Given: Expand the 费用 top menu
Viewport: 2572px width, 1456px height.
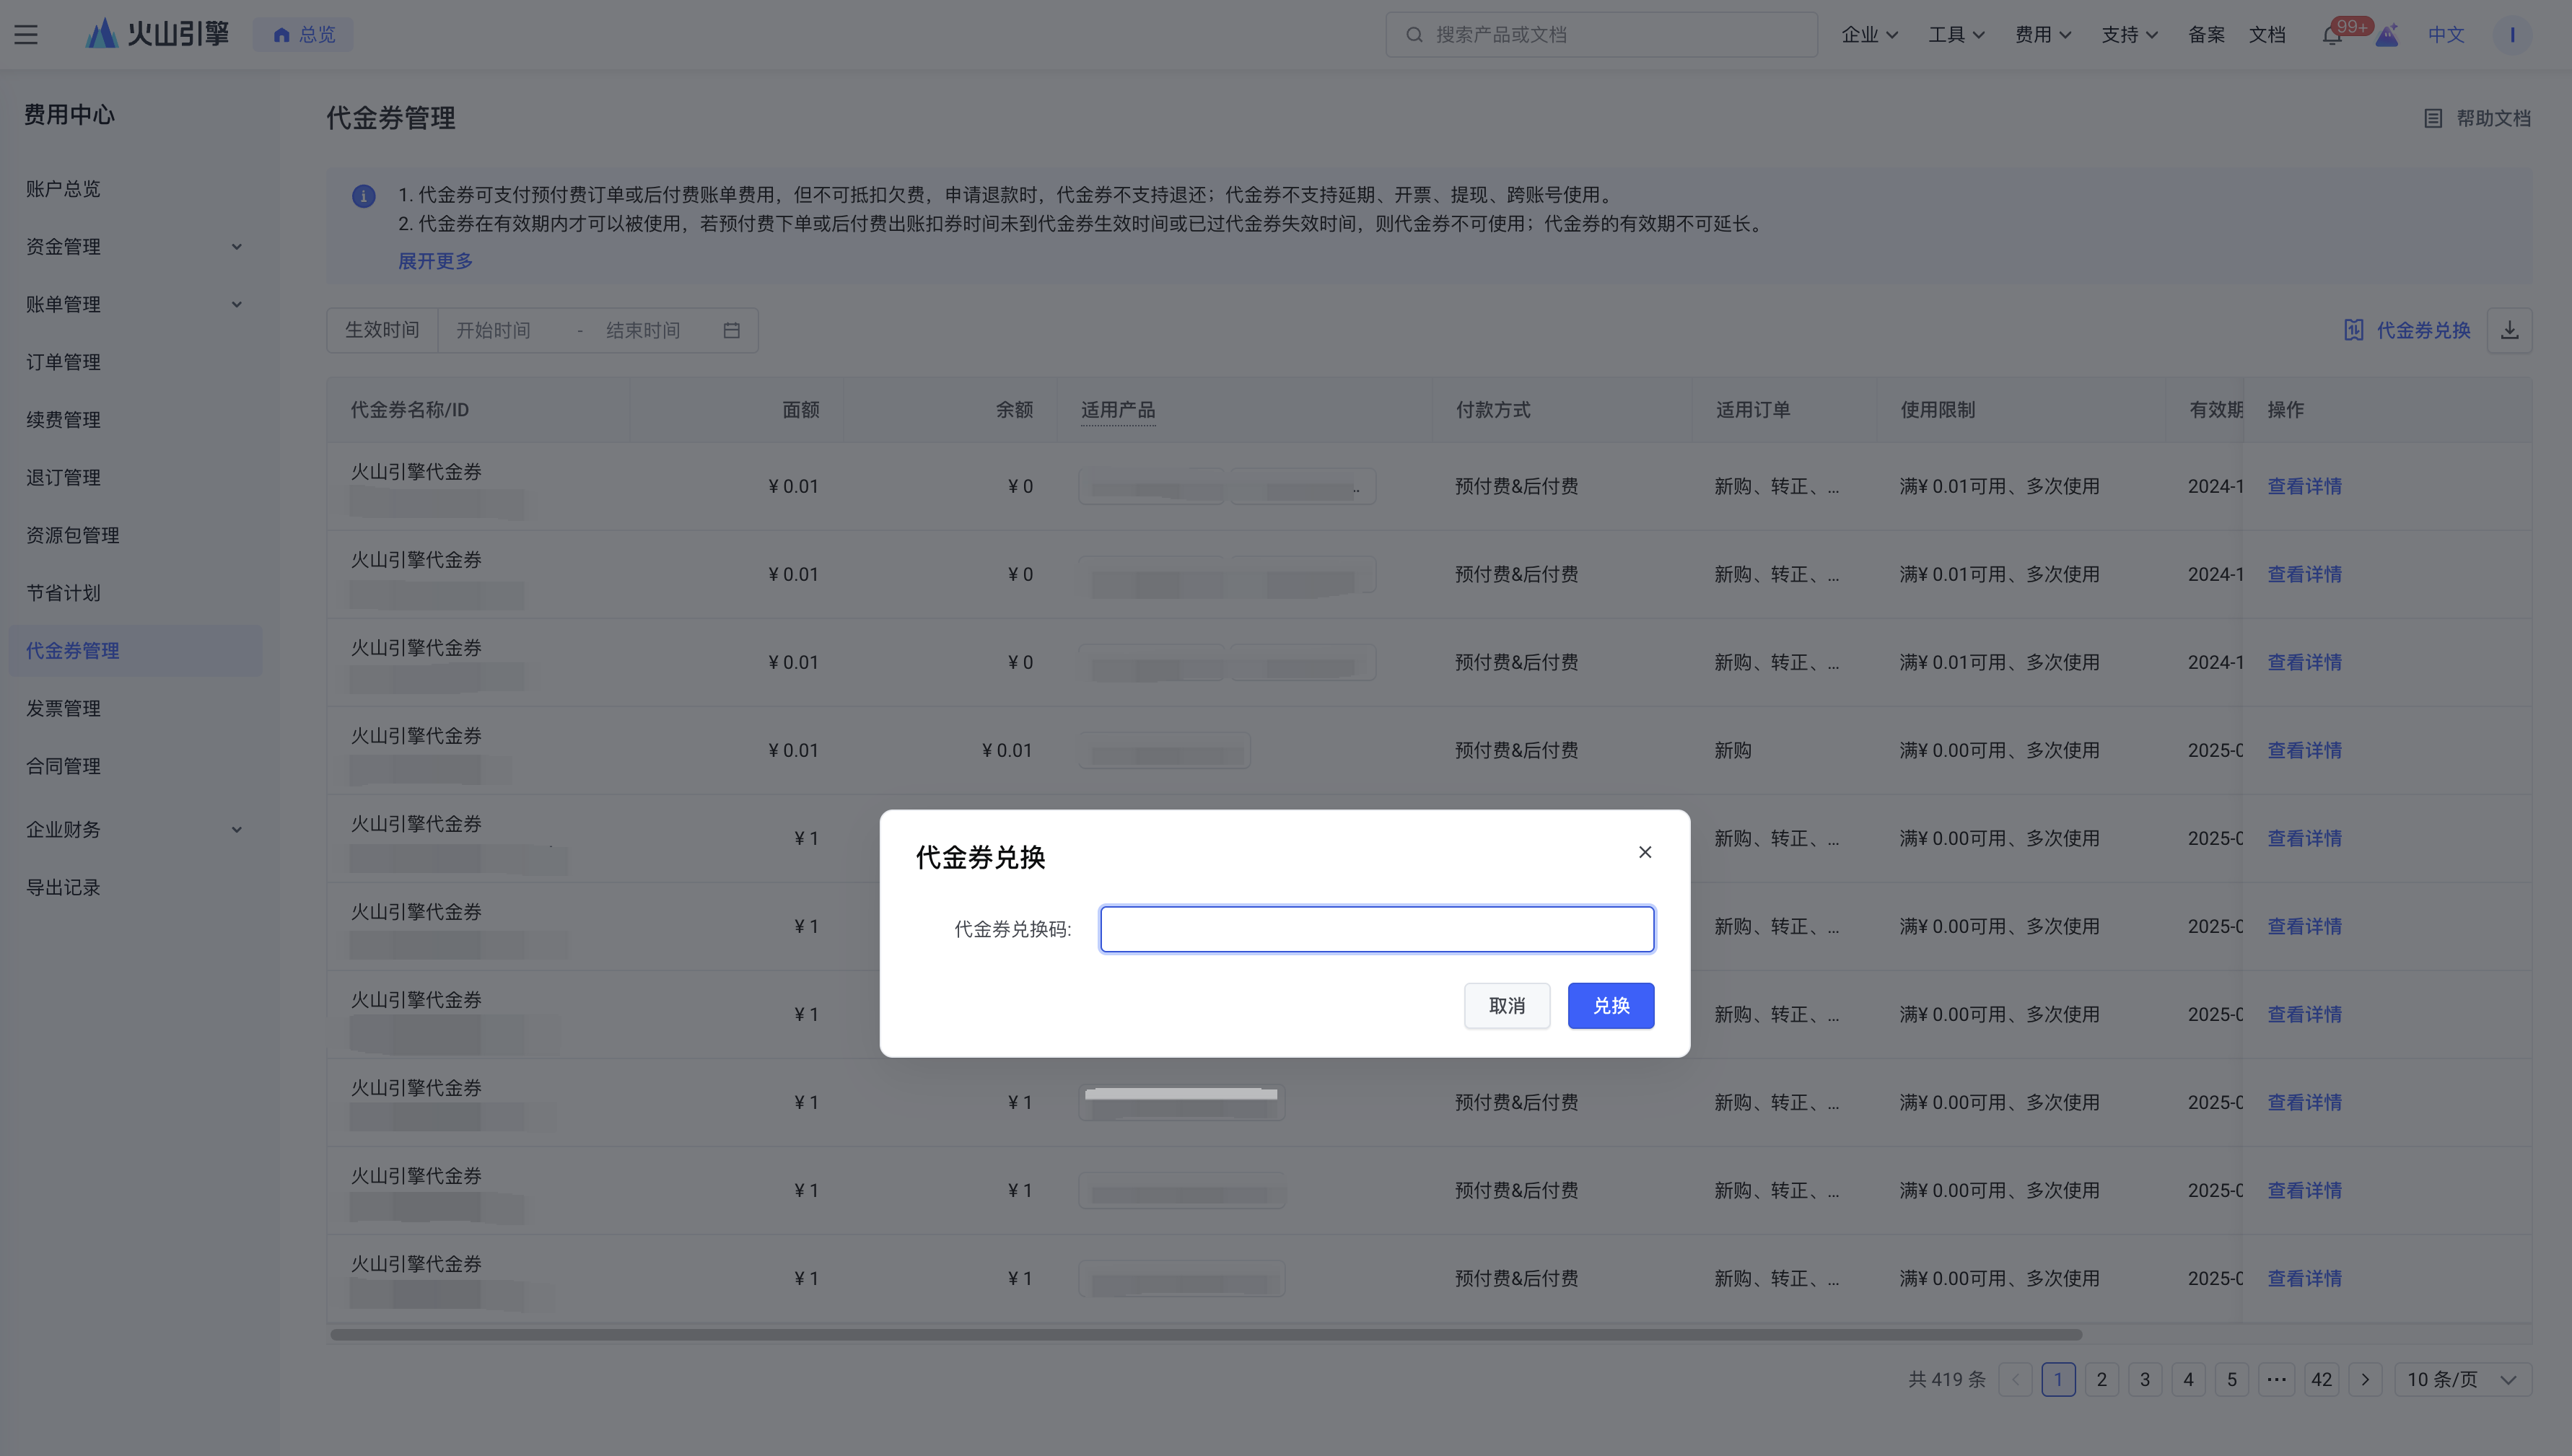Looking at the screenshot, I should pos(2042,35).
